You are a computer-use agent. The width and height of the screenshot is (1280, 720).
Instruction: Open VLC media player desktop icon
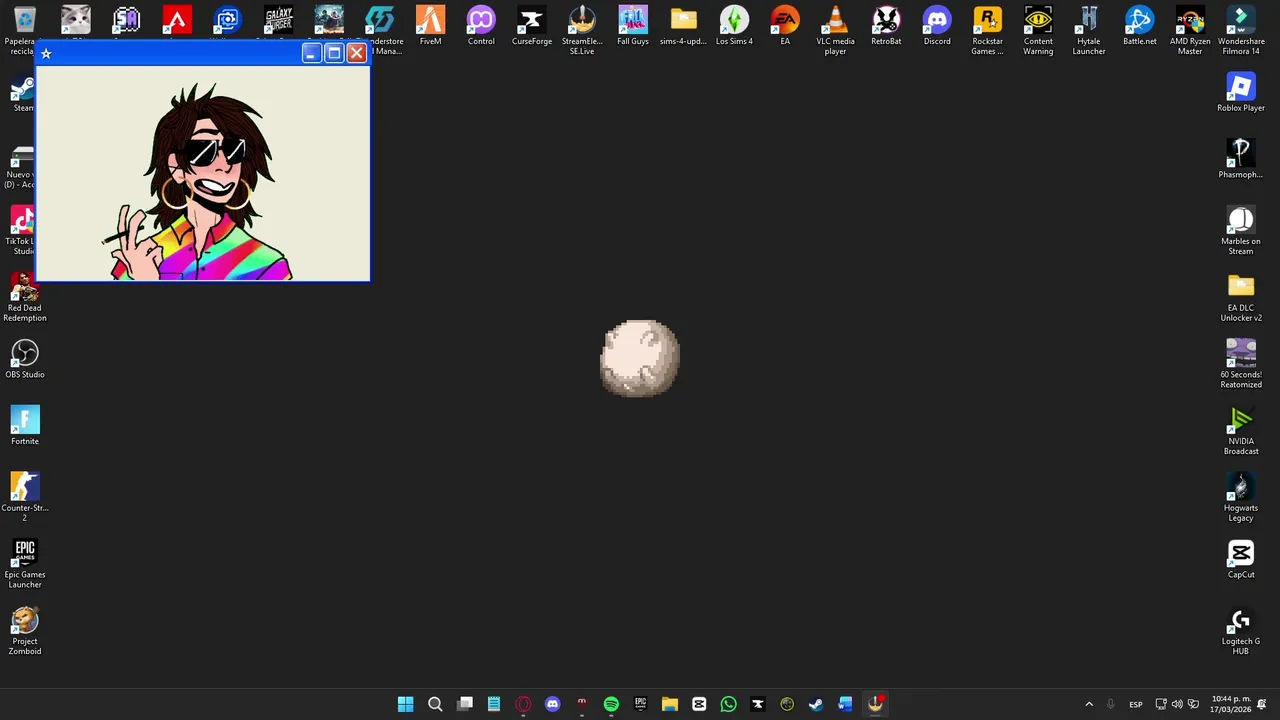[x=835, y=30]
